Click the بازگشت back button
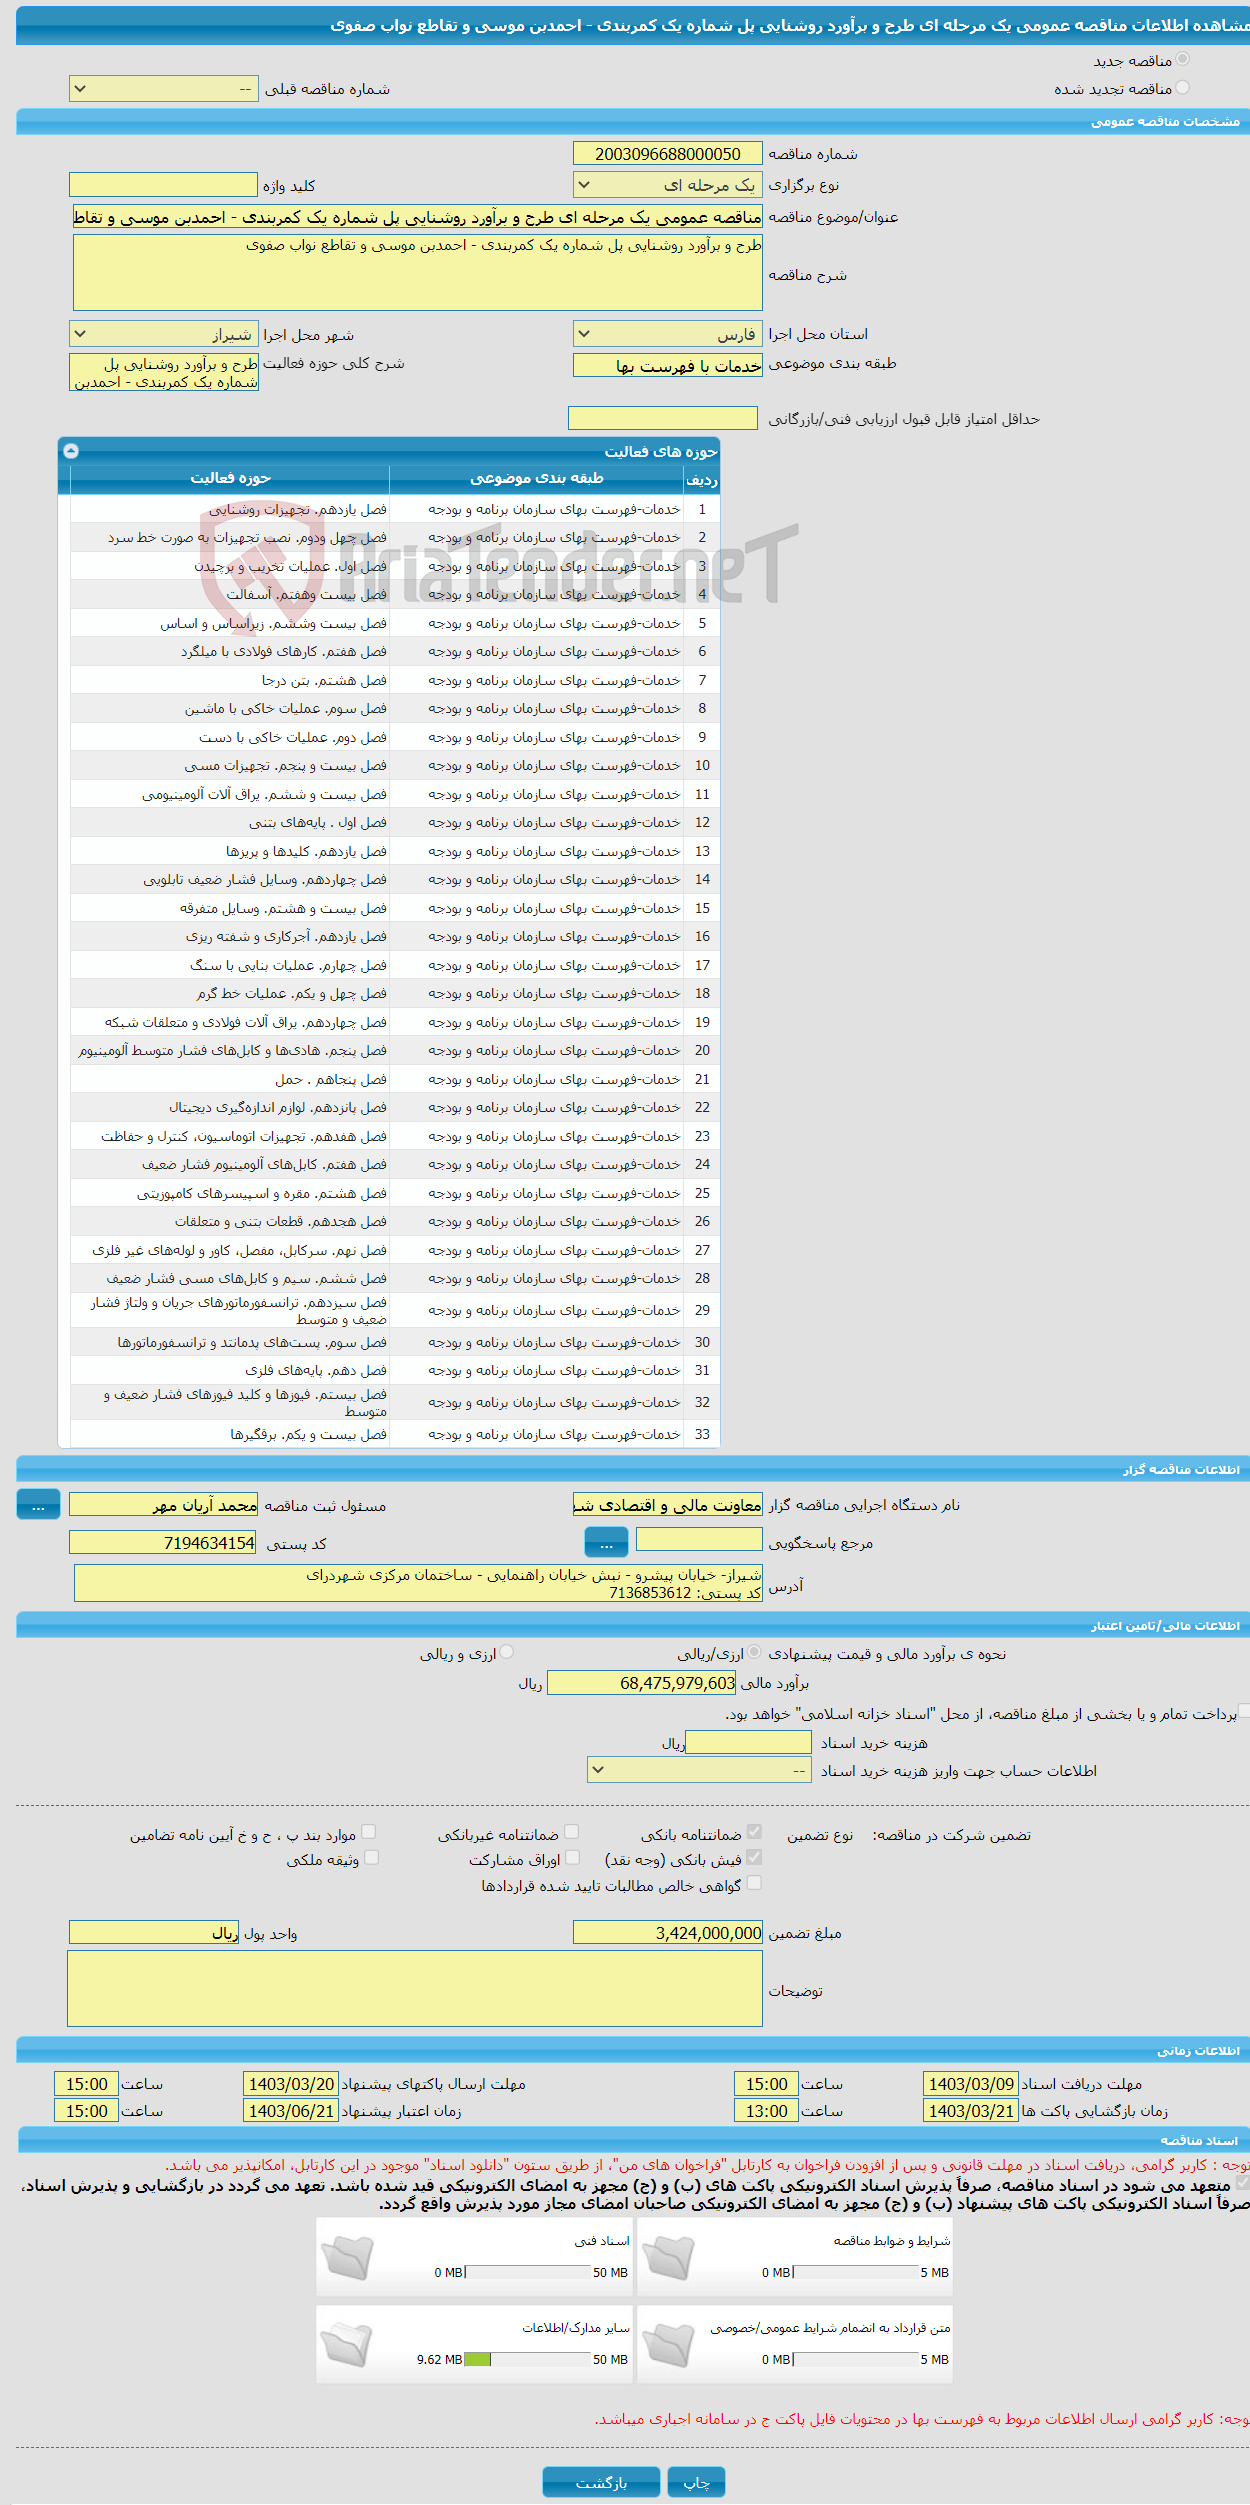The width and height of the screenshot is (1250, 2505). point(602,2484)
